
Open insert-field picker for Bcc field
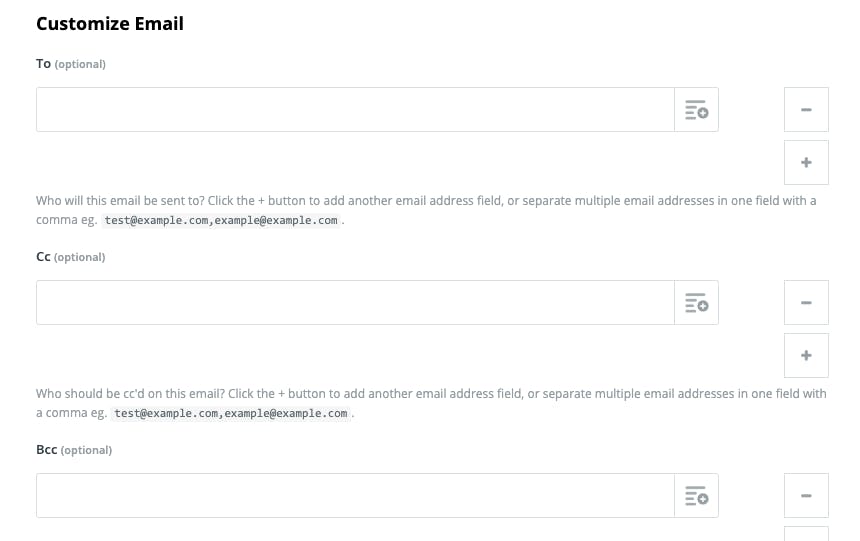click(x=696, y=496)
